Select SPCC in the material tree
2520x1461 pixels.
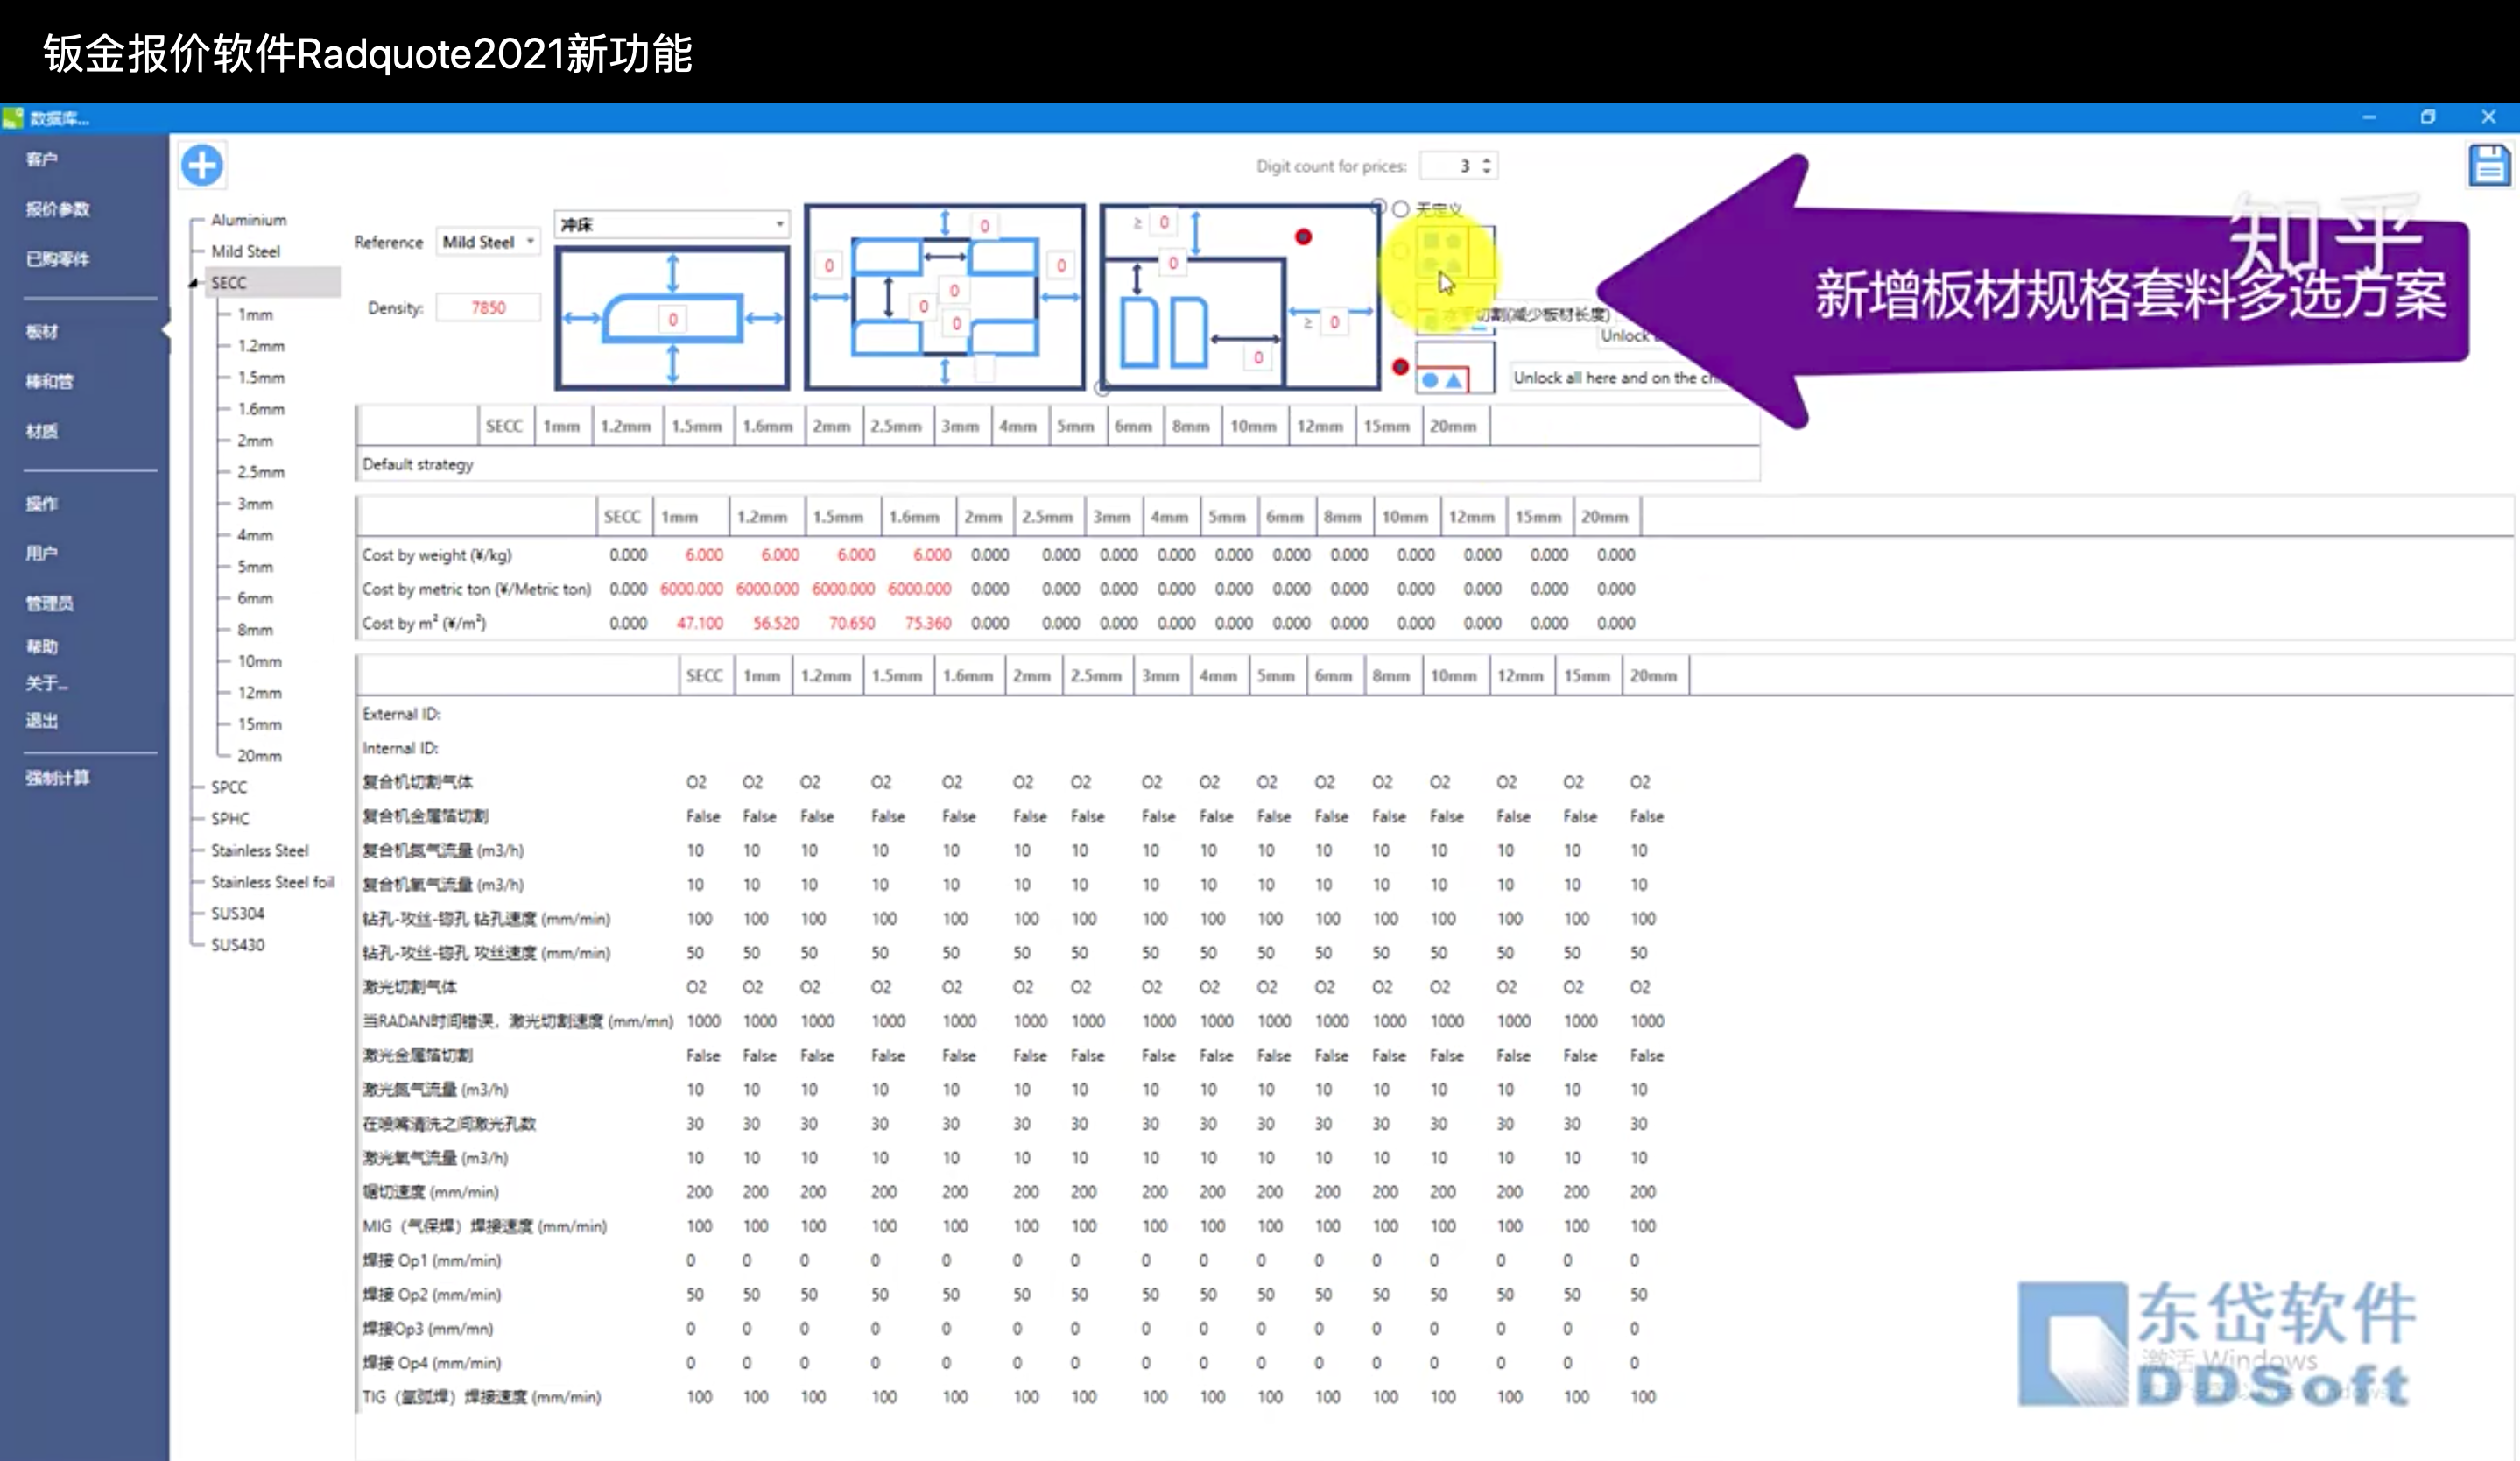tap(229, 788)
